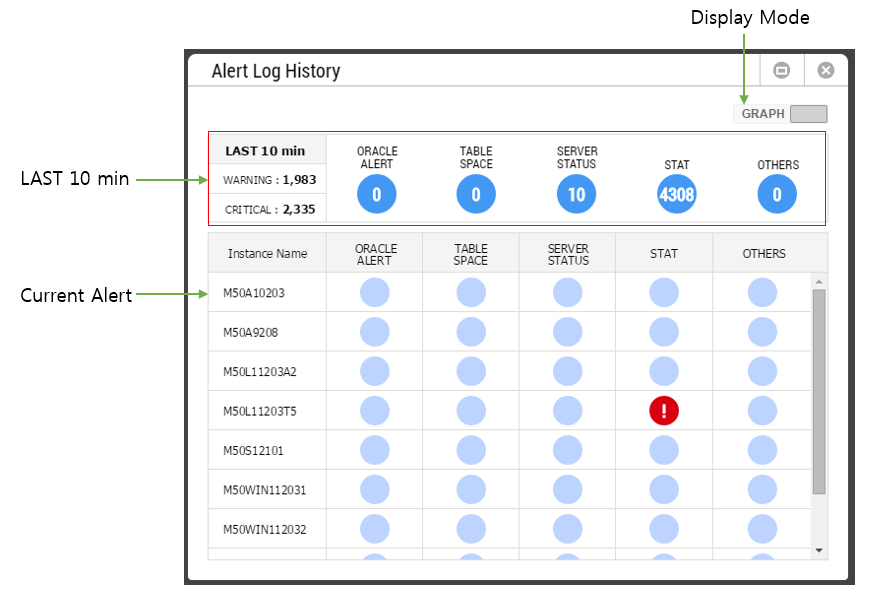Image resolution: width=872 pixels, height=597 pixels.
Task: Click the STAT table column header
Action: click(664, 253)
